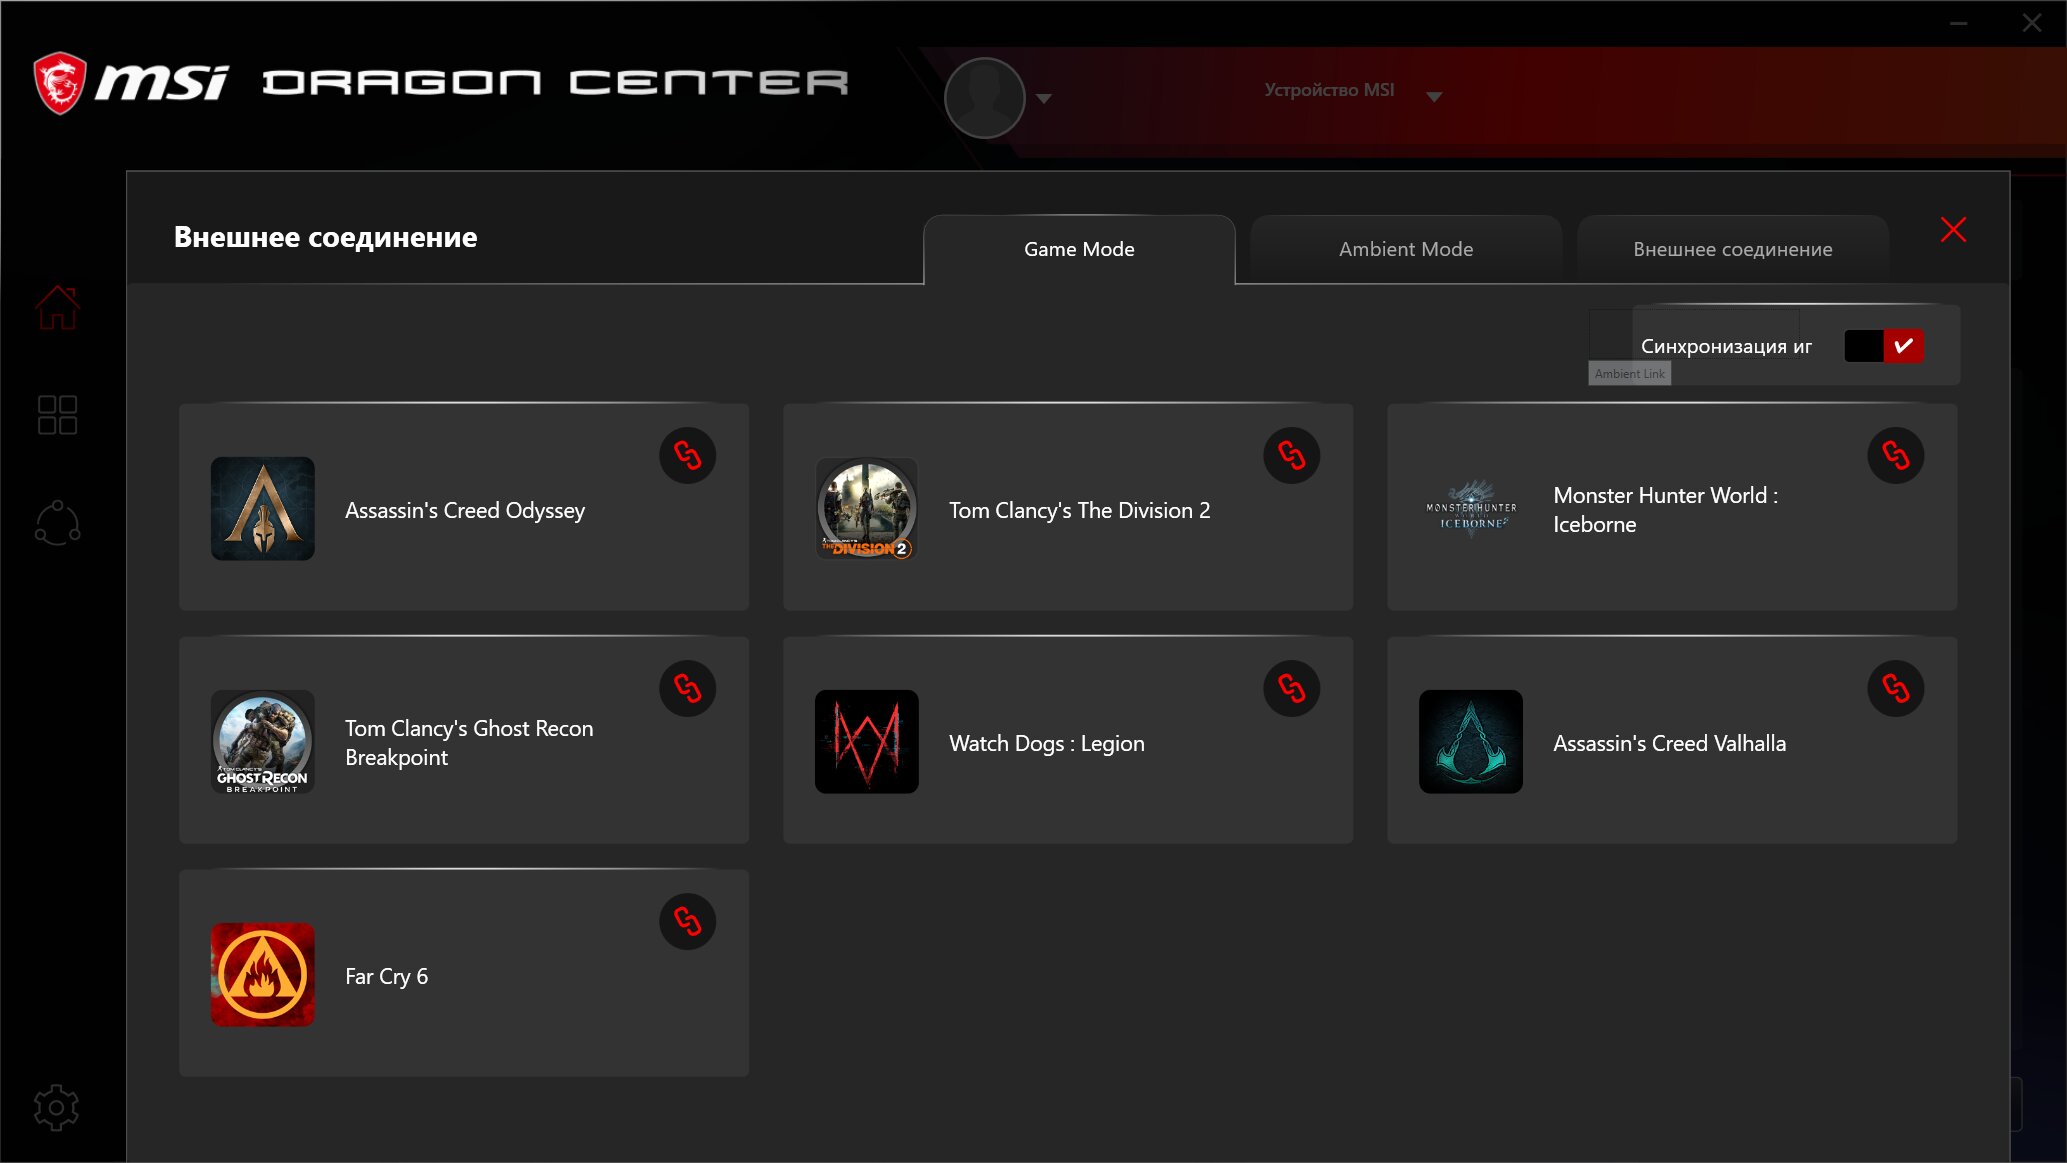Click the link icon for Far Cry 6
Screen dimensions: 2067x1163
687,921
